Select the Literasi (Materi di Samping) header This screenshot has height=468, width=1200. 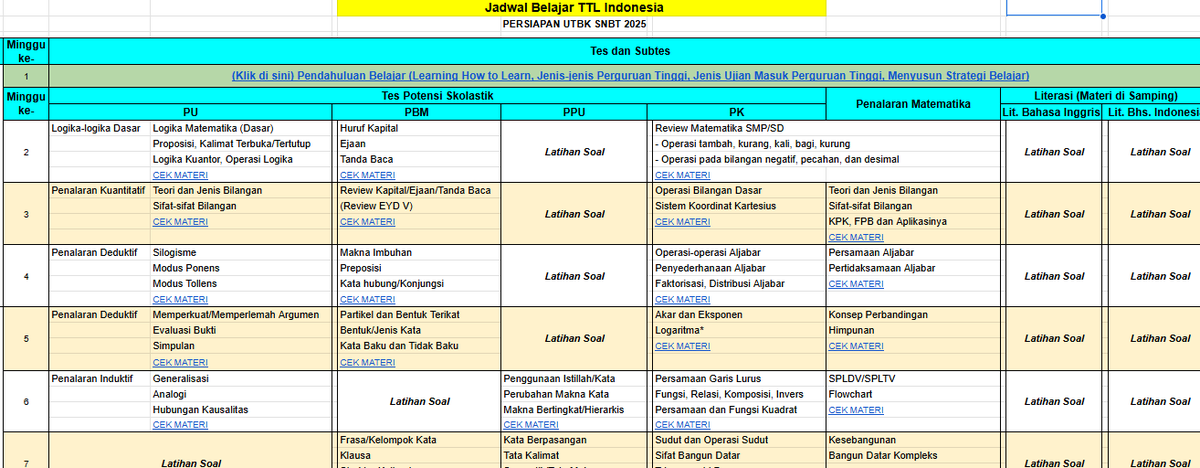tap(1102, 95)
